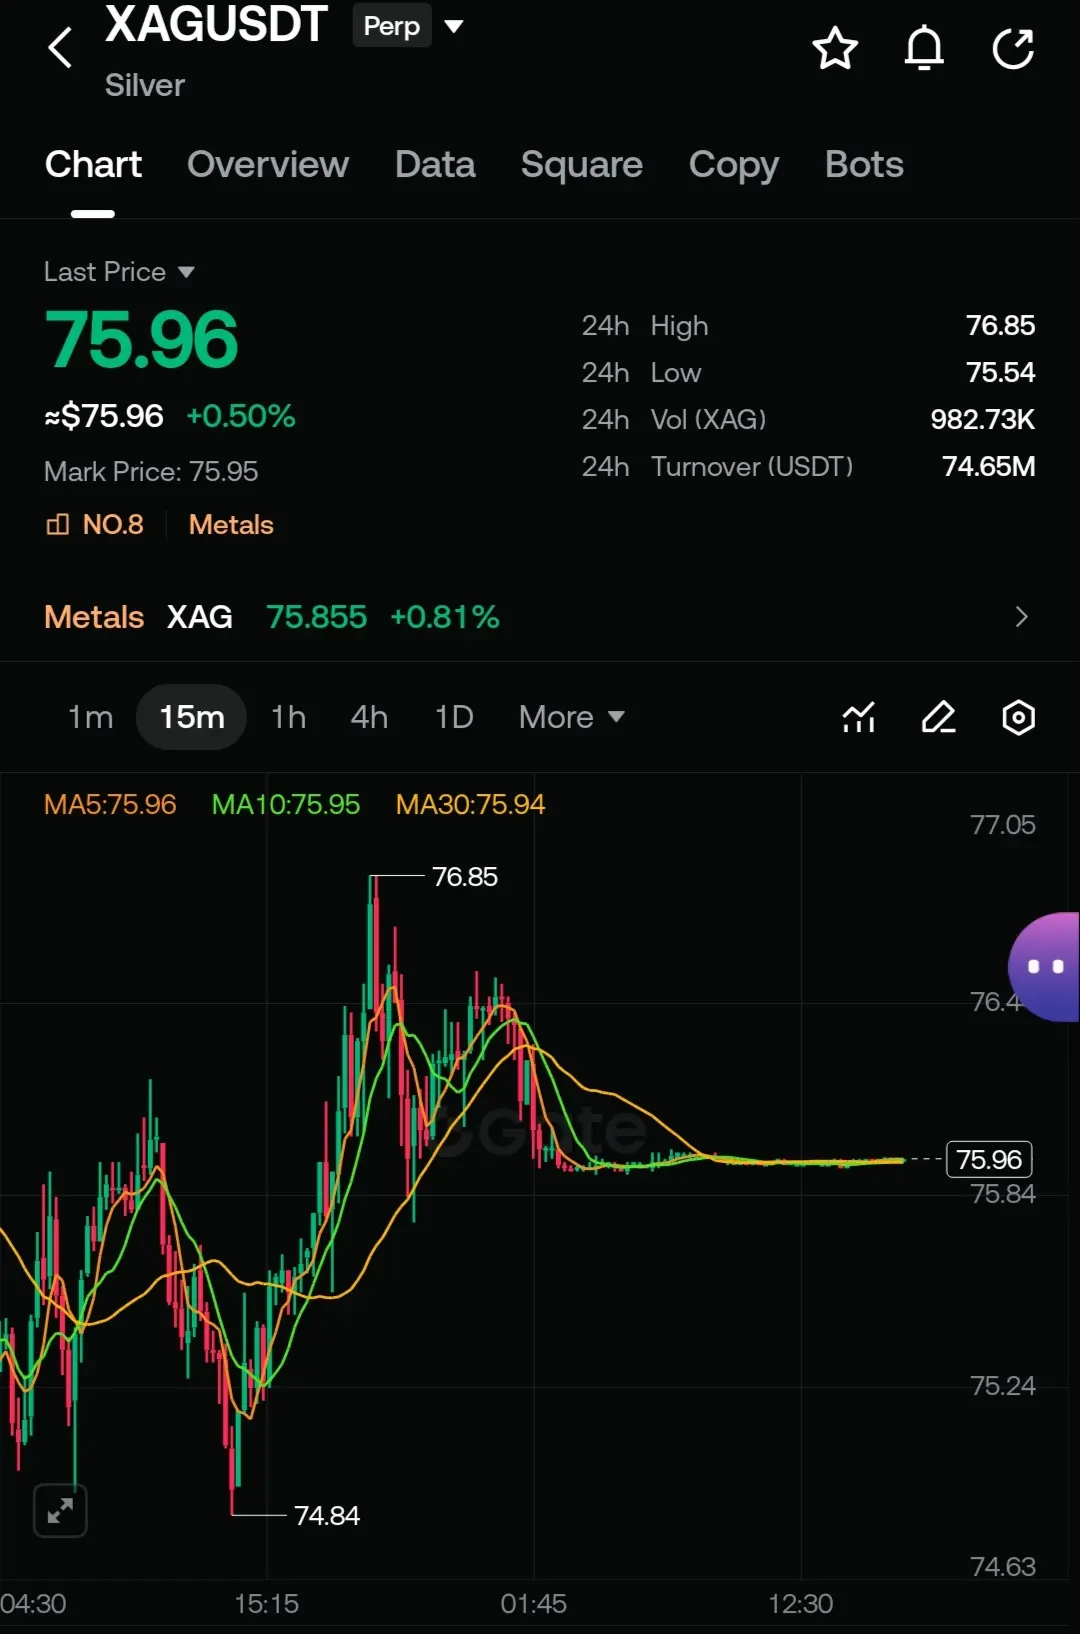The width and height of the screenshot is (1080, 1634).
Task: Tap the 01:45 time axis label
Action: coord(534,1604)
